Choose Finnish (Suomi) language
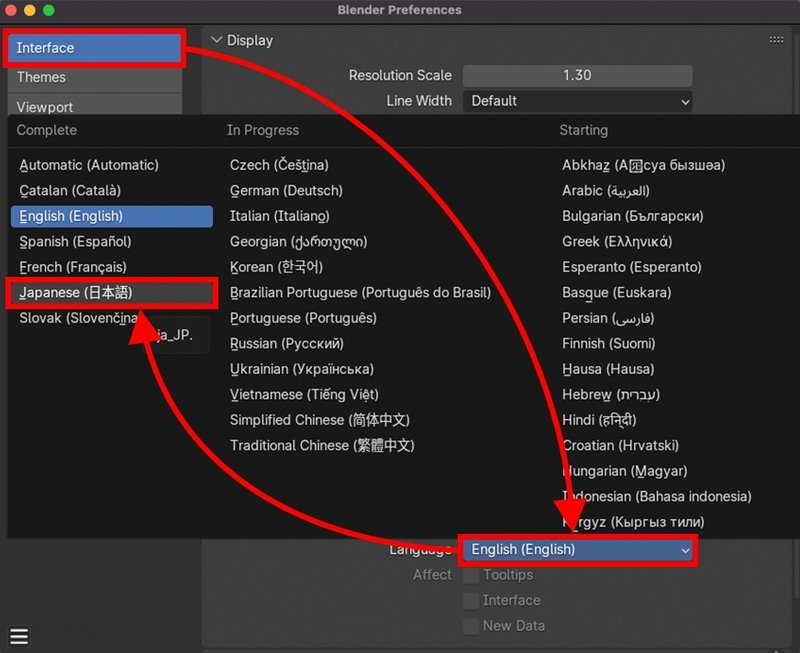The width and height of the screenshot is (800, 653). [x=609, y=344]
